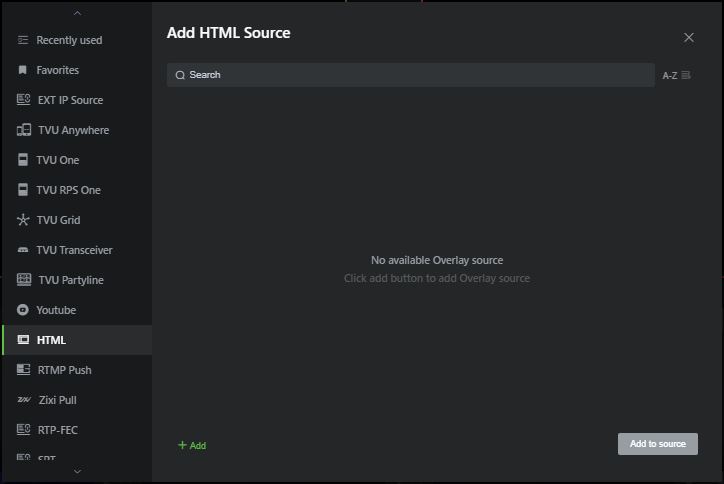Image resolution: width=724 pixels, height=484 pixels.
Task: Click the search magnifier icon
Action: (x=180, y=75)
